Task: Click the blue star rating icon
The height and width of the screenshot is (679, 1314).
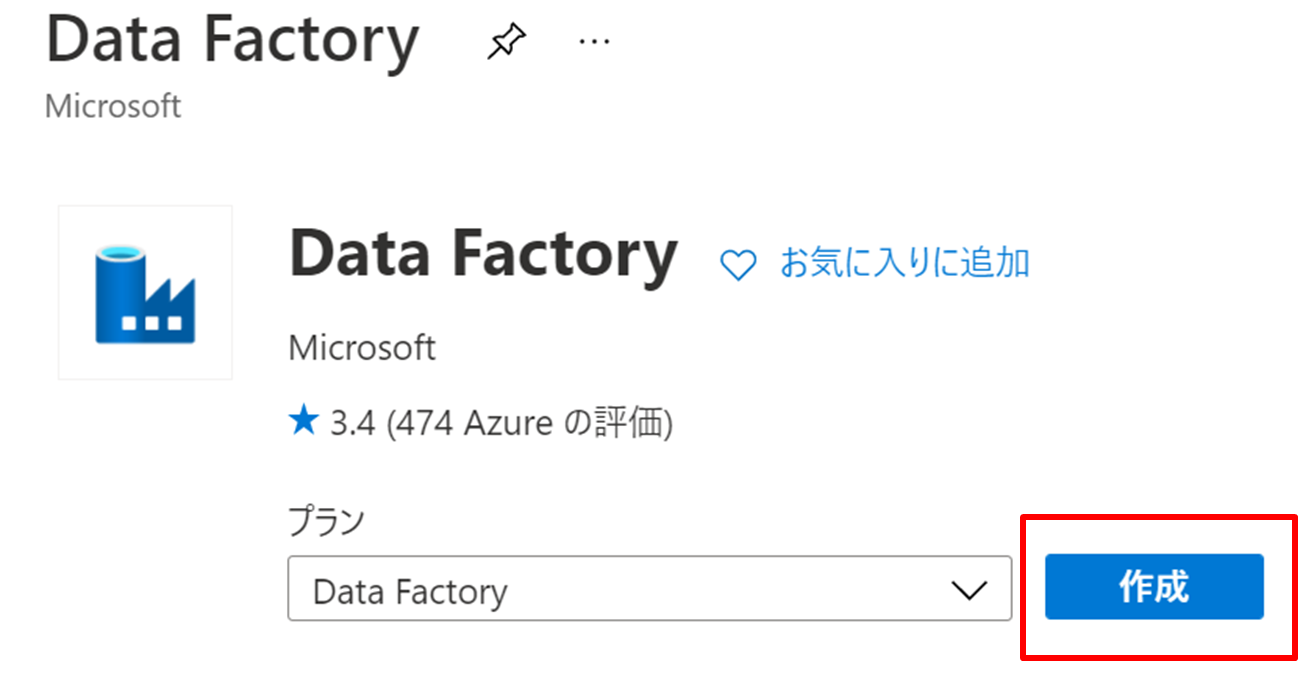Action: coord(302,423)
